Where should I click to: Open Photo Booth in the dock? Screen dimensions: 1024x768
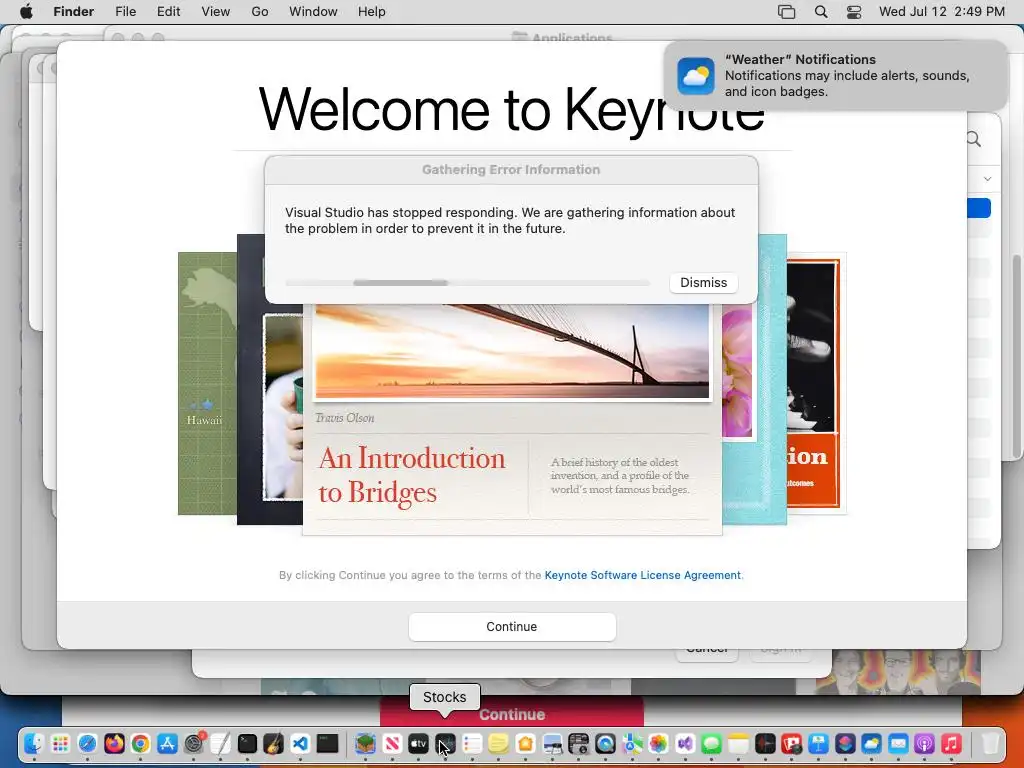click(x=792, y=743)
